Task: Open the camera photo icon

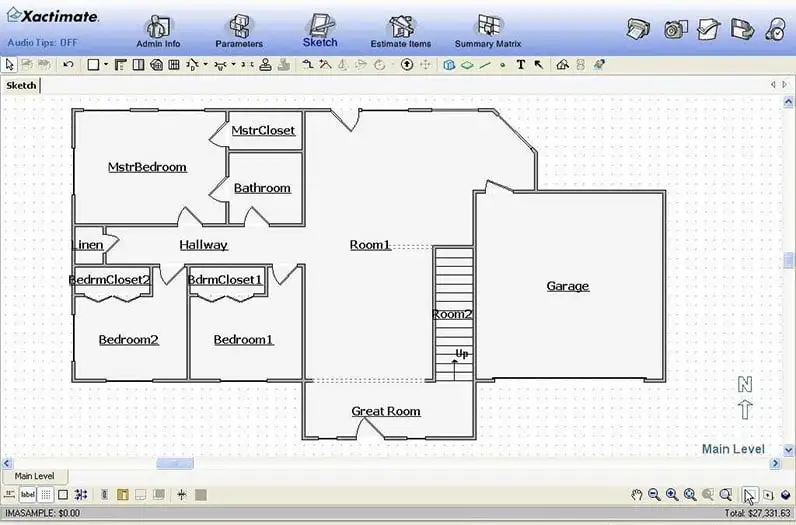Action: click(675, 29)
